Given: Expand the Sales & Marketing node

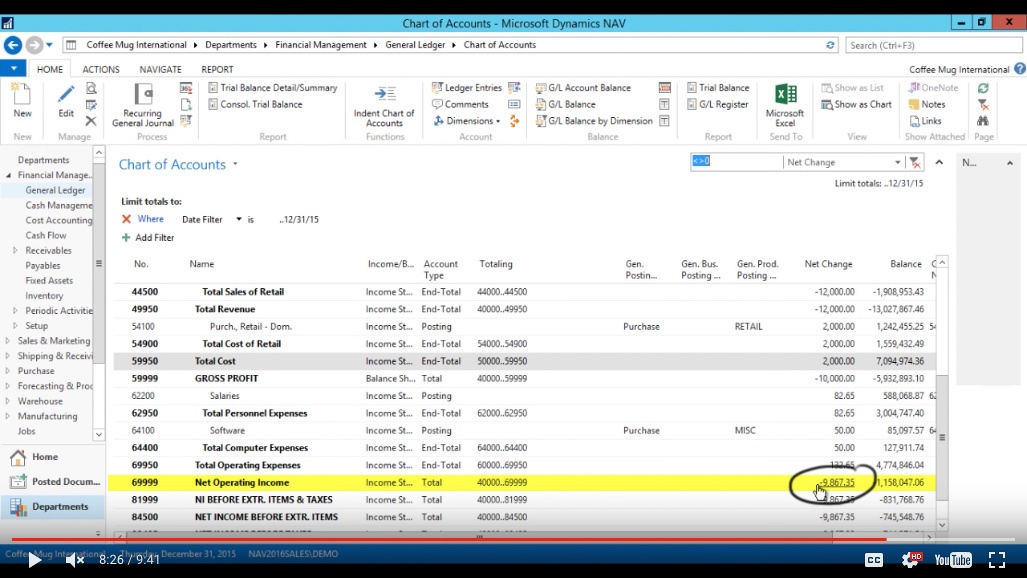Looking at the screenshot, I should [7, 341].
